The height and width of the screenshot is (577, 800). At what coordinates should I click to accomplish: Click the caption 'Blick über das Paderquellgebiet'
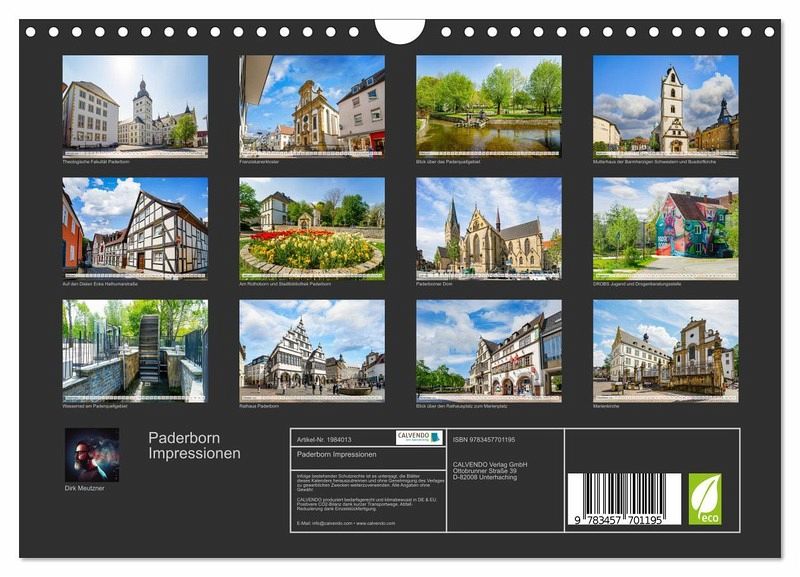[x=448, y=162]
